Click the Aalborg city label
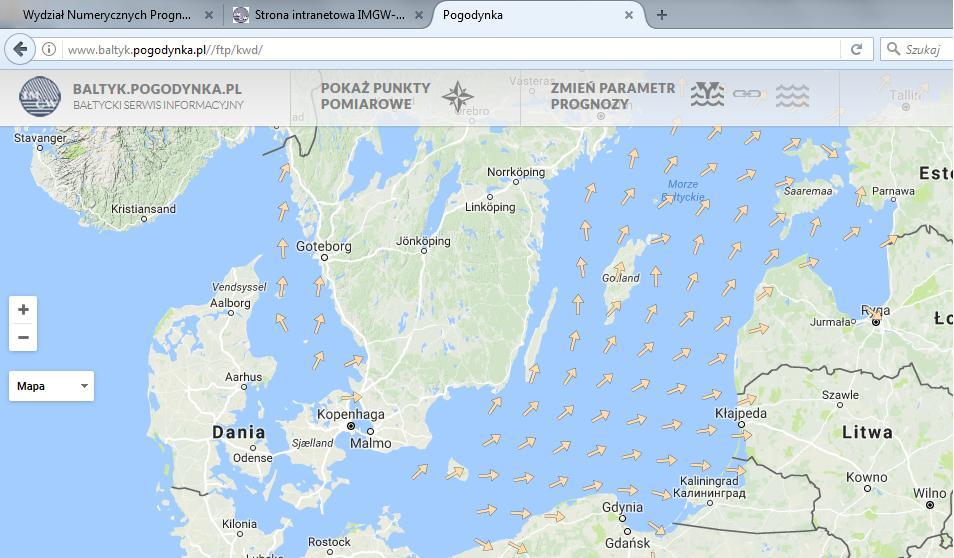Viewport: 954px width, 558px height. pos(230,302)
